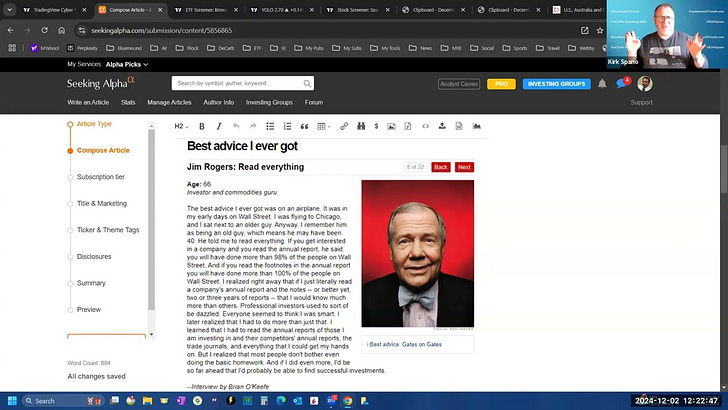
Task: Go back in browser history
Action: [x=11, y=30]
